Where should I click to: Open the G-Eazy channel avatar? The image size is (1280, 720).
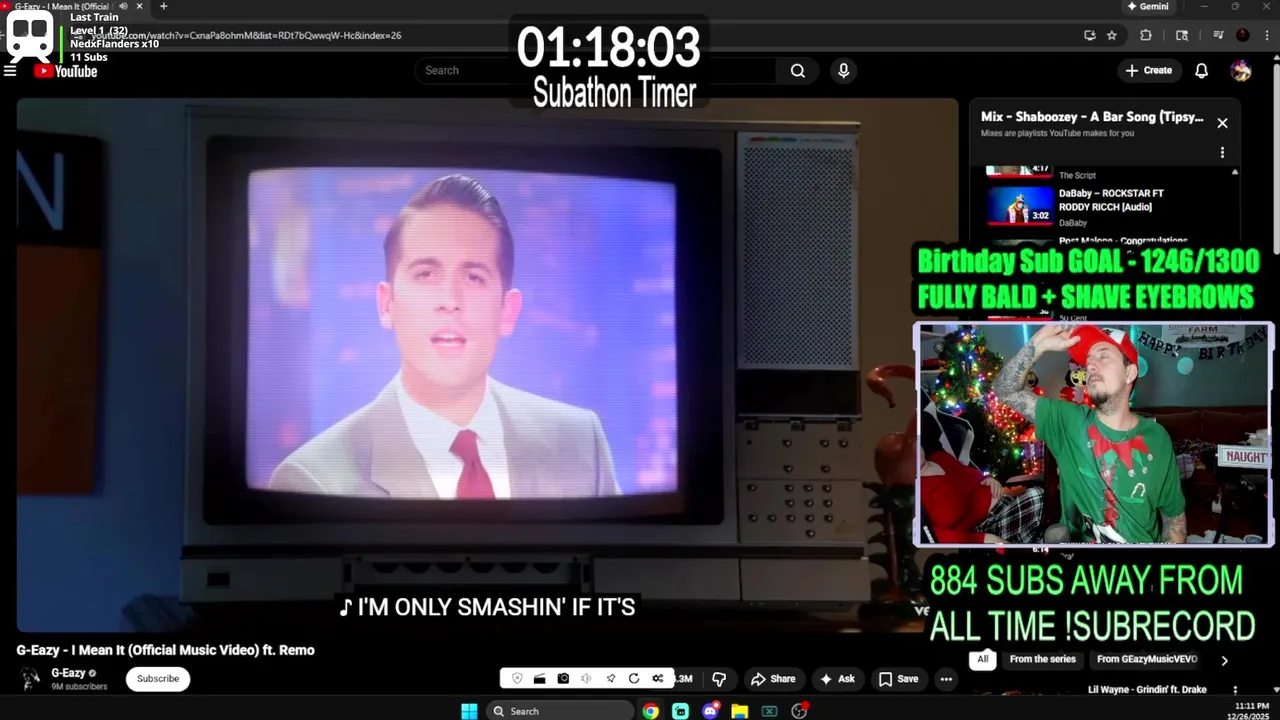(31, 679)
